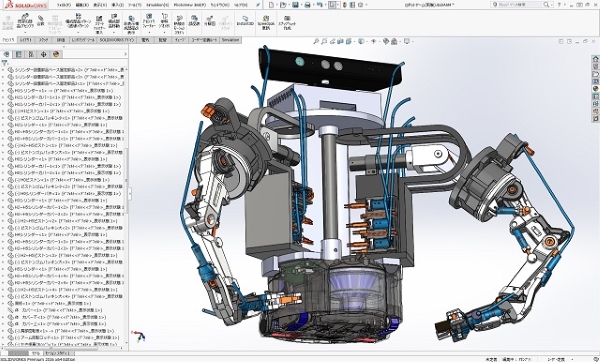Screen dimensions: 600x362
Task: Open the dropdown arrow beside the Open file icon
Action: [288, 5]
